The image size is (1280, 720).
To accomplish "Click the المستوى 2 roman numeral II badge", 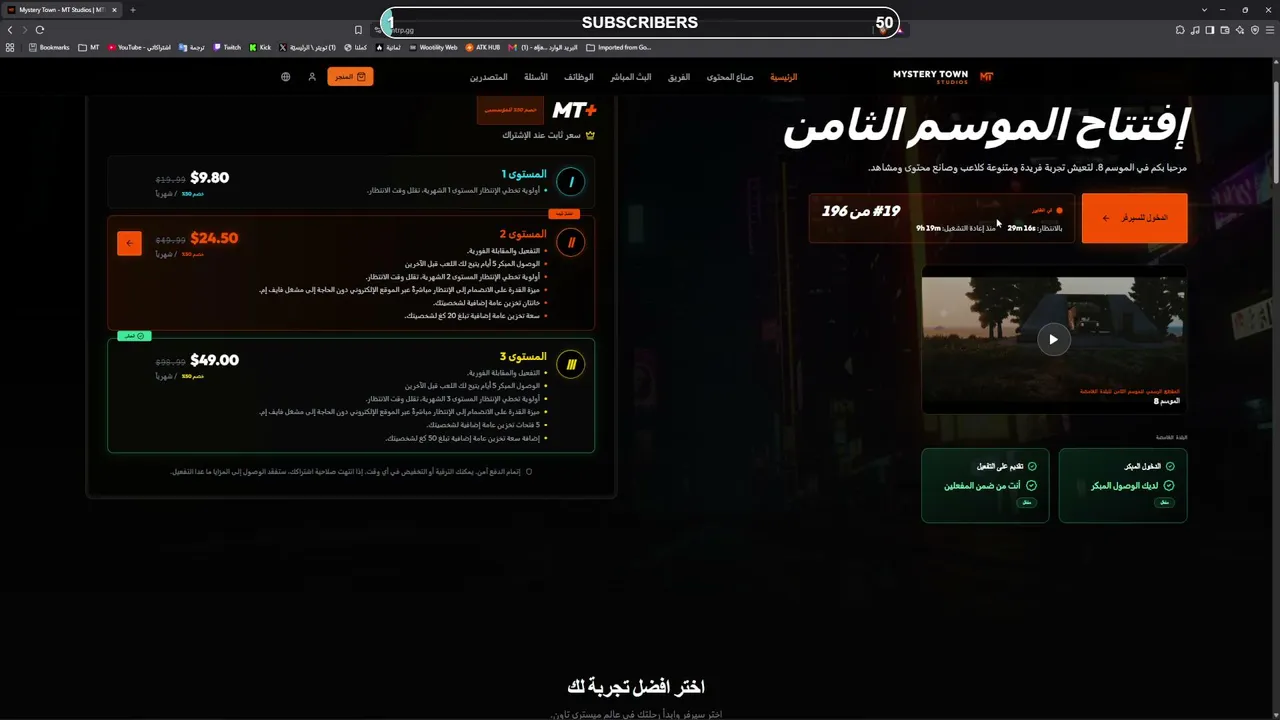I will [571, 242].
